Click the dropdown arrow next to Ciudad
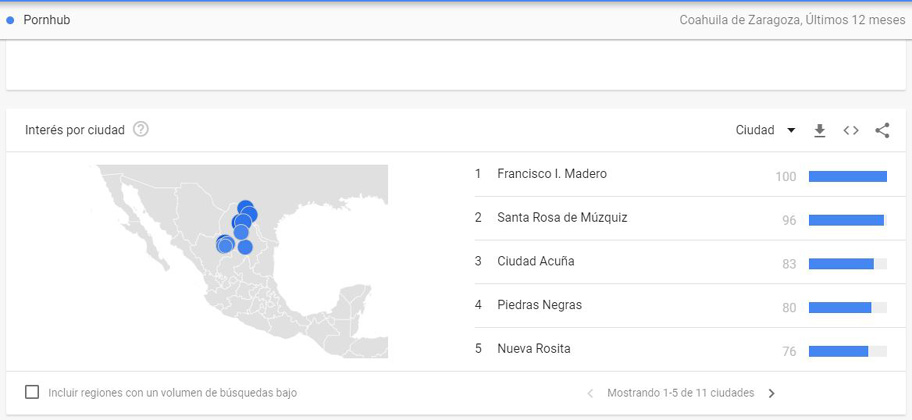Viewport: 912px width, 420px height. point(791,130)
